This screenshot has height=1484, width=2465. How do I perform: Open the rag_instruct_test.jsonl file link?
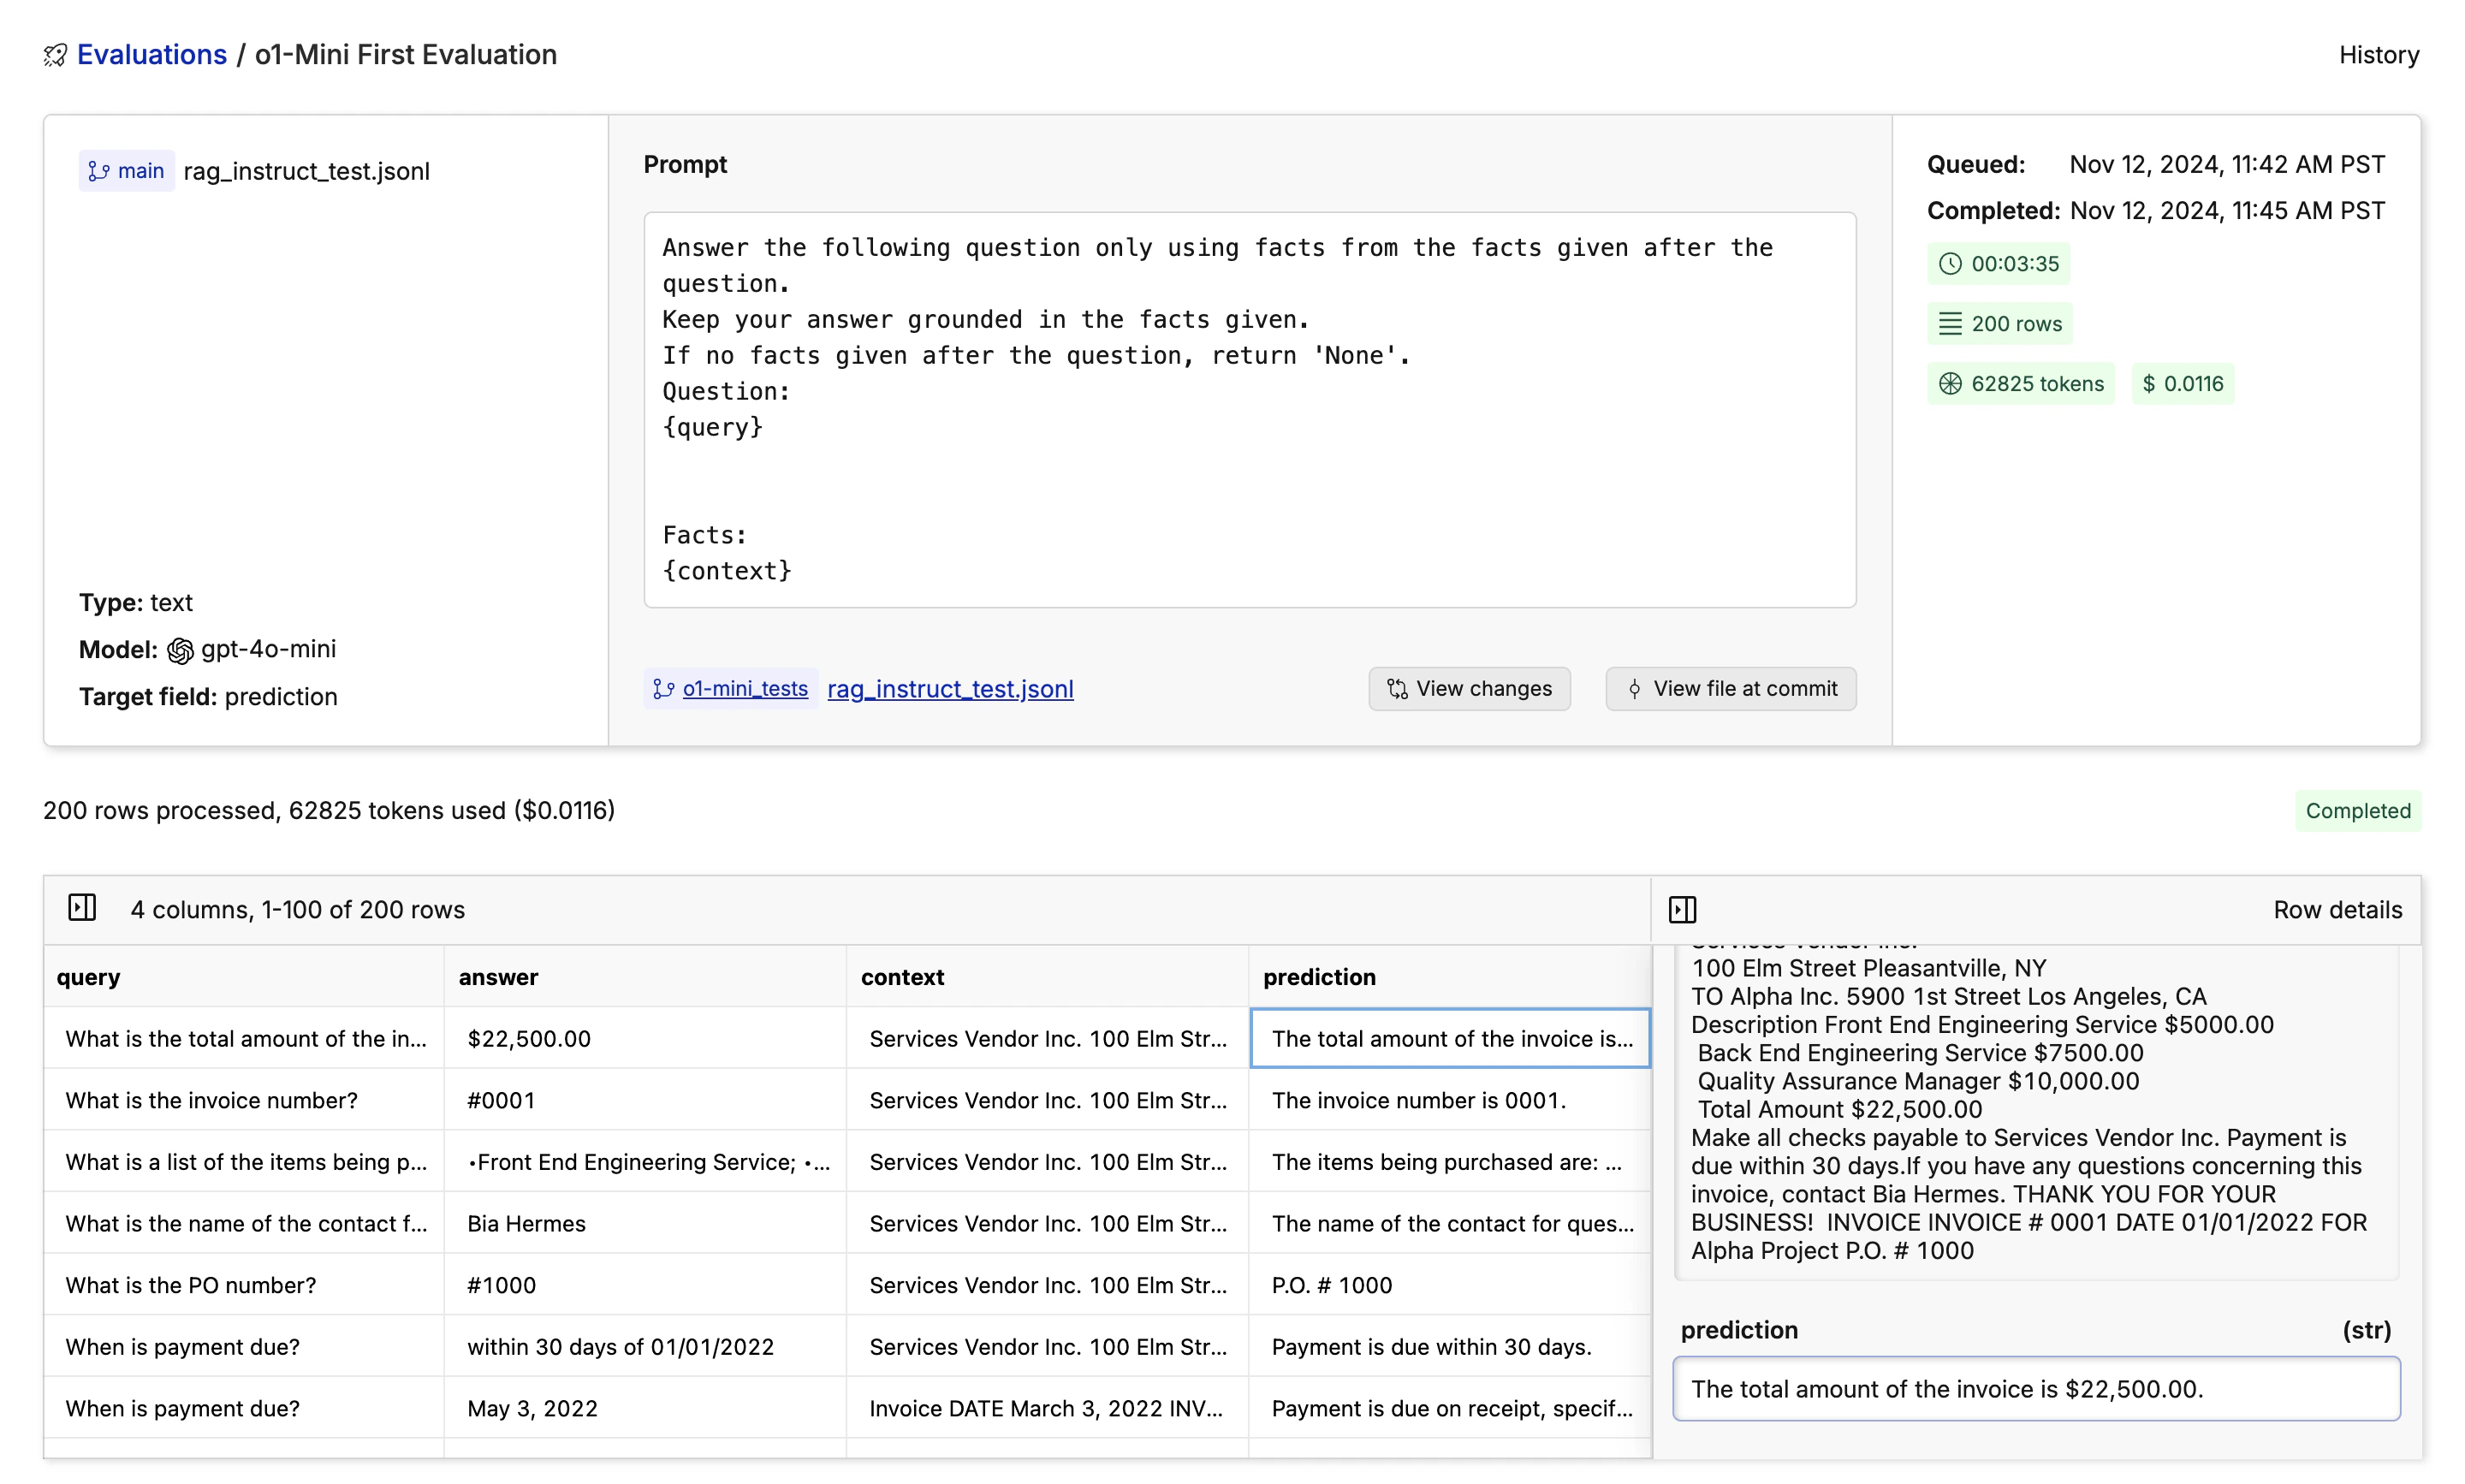click(x=950, y=689)
